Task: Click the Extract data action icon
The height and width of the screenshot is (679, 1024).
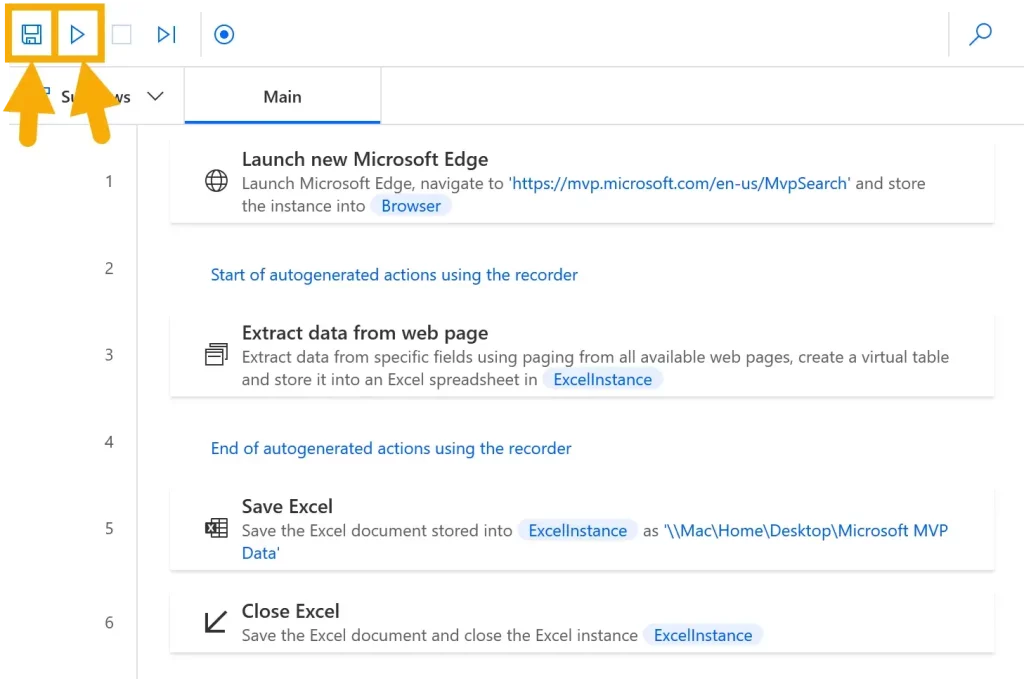Action: [216, 355]
